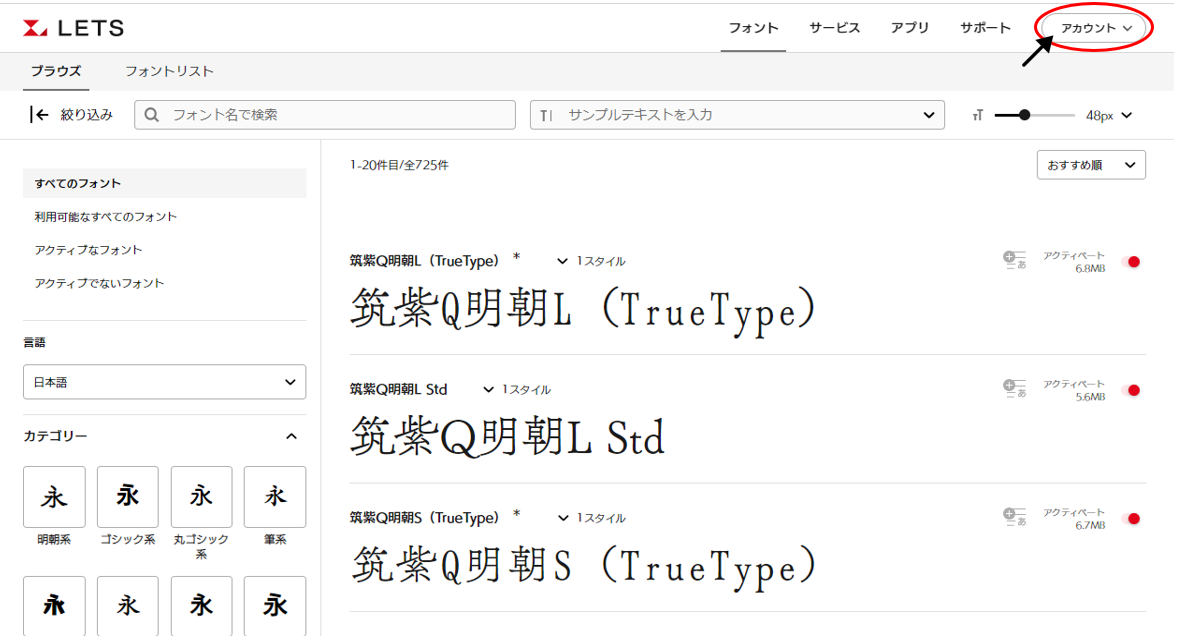Select the 明朝系 category tile
The height and width of the screenshot is (636, 1179).
click(54, 497)
